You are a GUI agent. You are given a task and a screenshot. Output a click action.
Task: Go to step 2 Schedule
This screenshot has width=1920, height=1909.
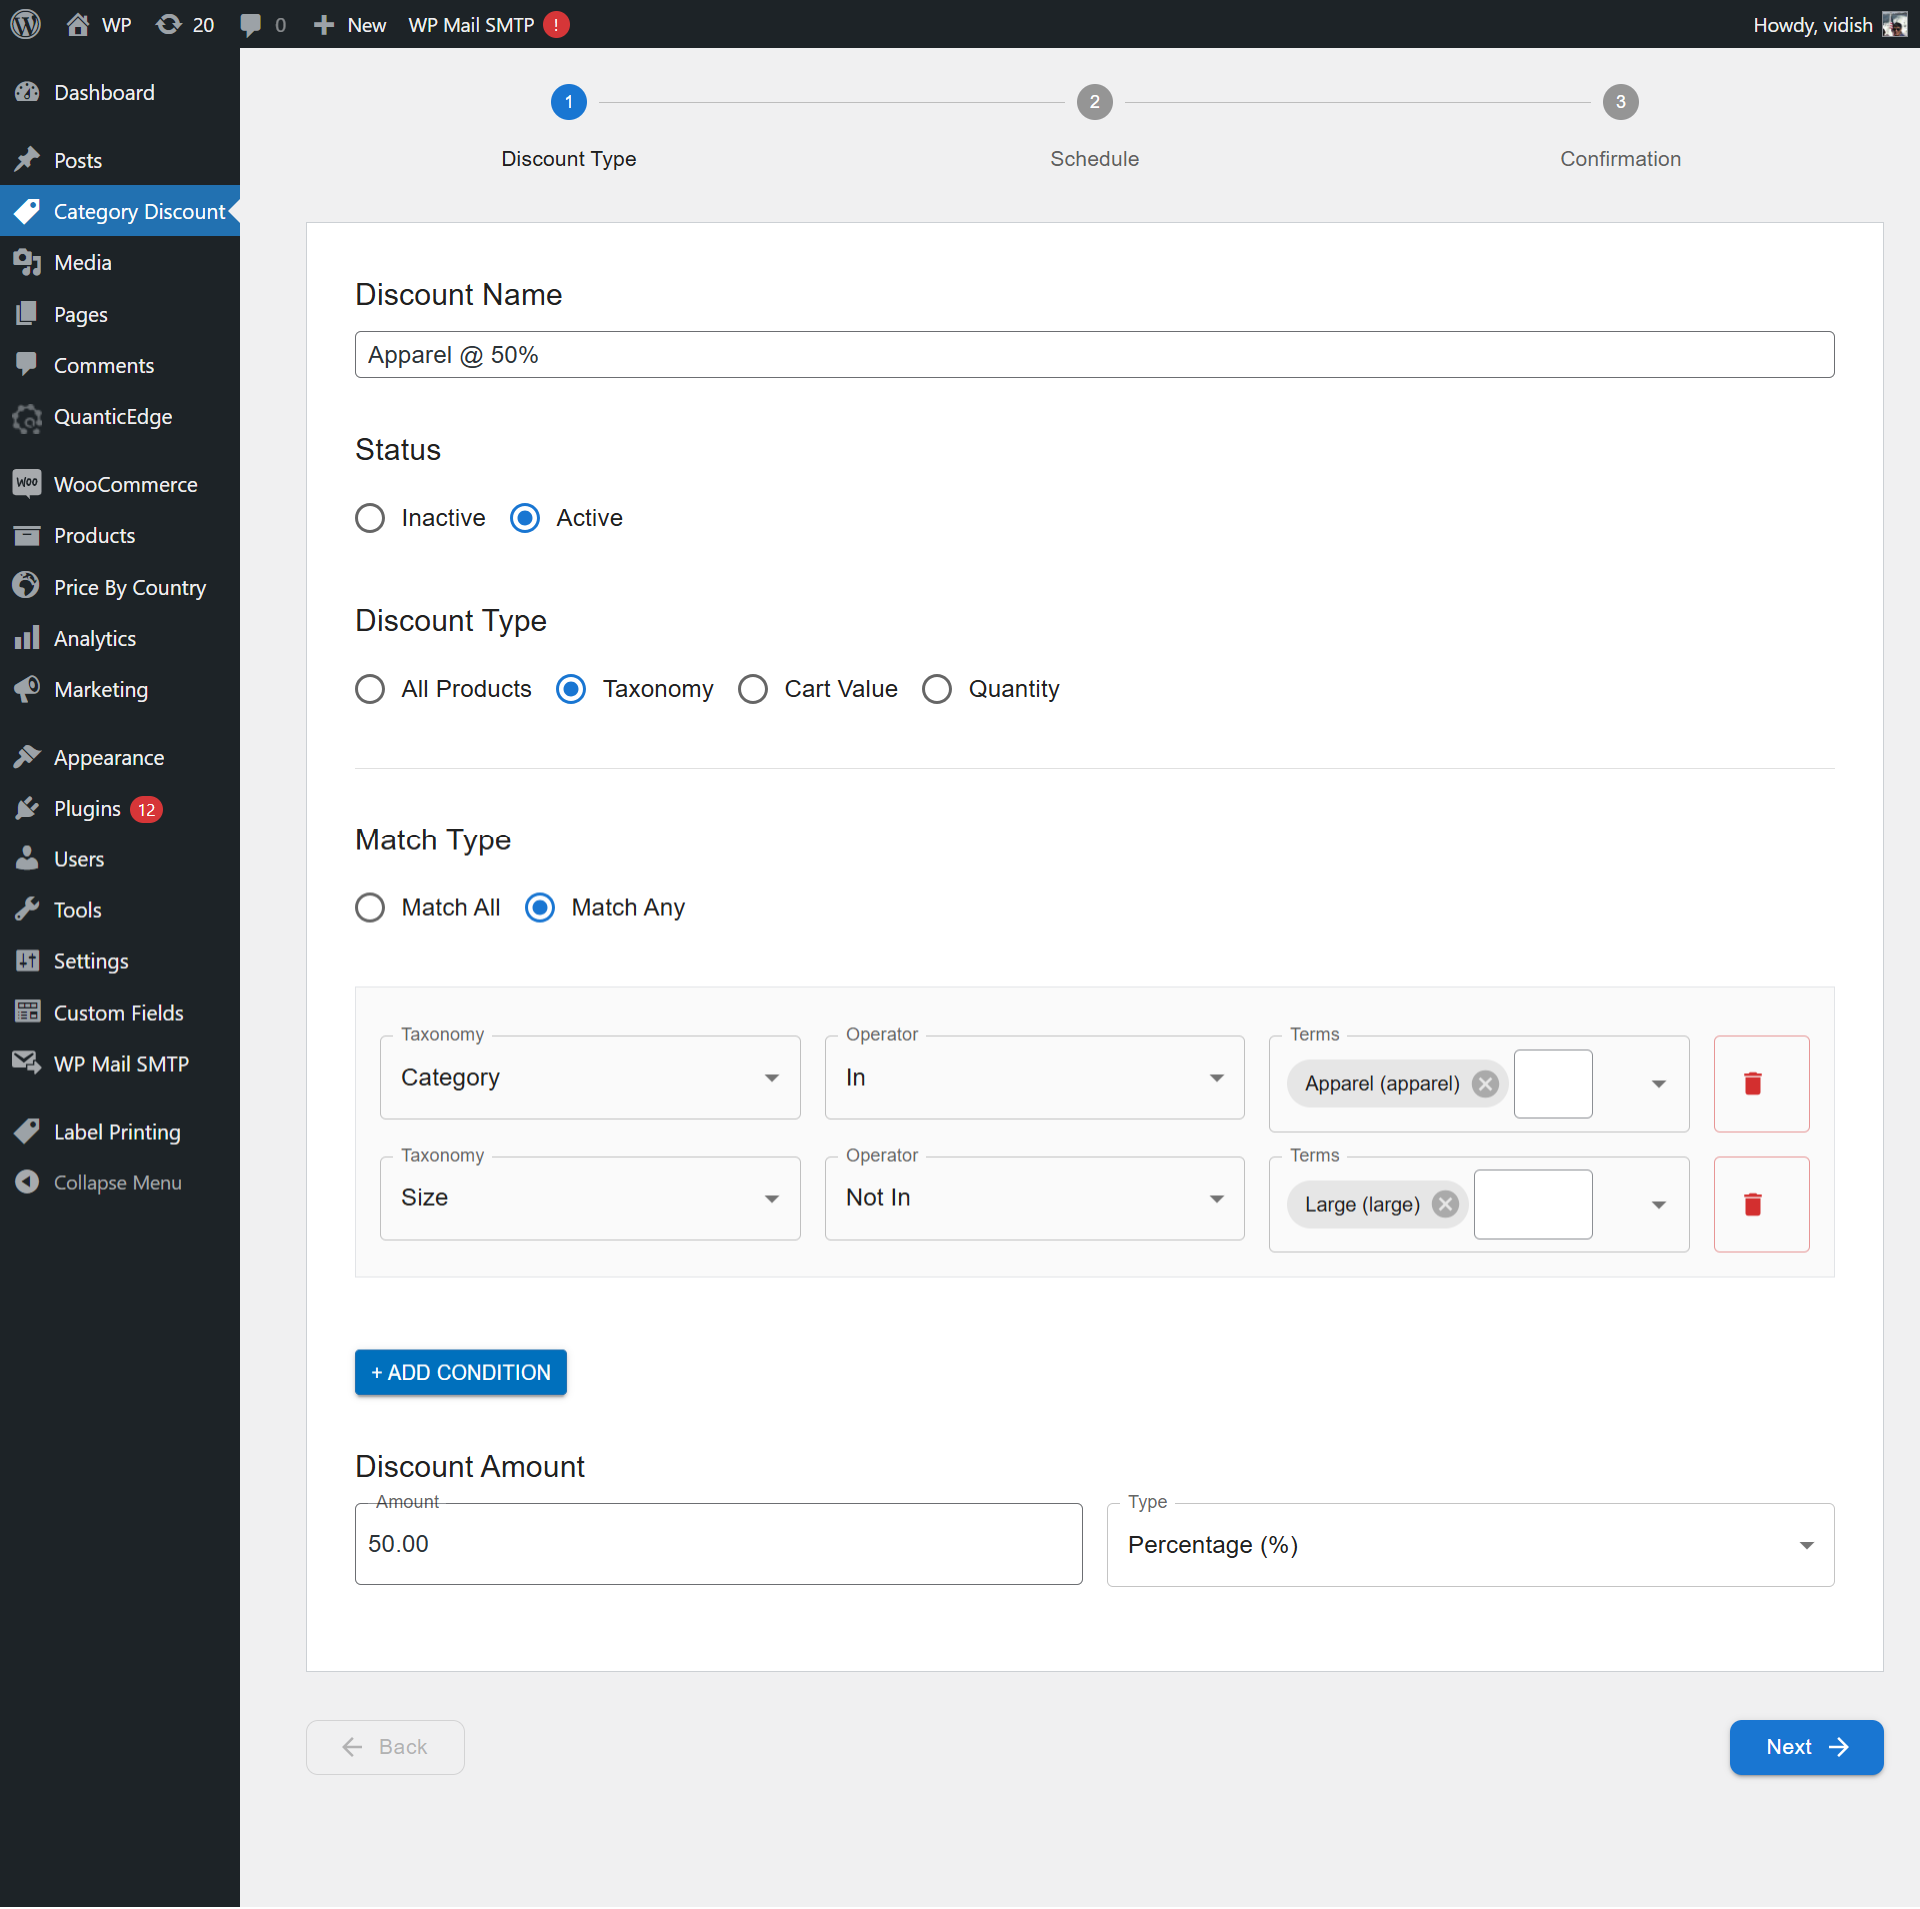coord(1094,102)
